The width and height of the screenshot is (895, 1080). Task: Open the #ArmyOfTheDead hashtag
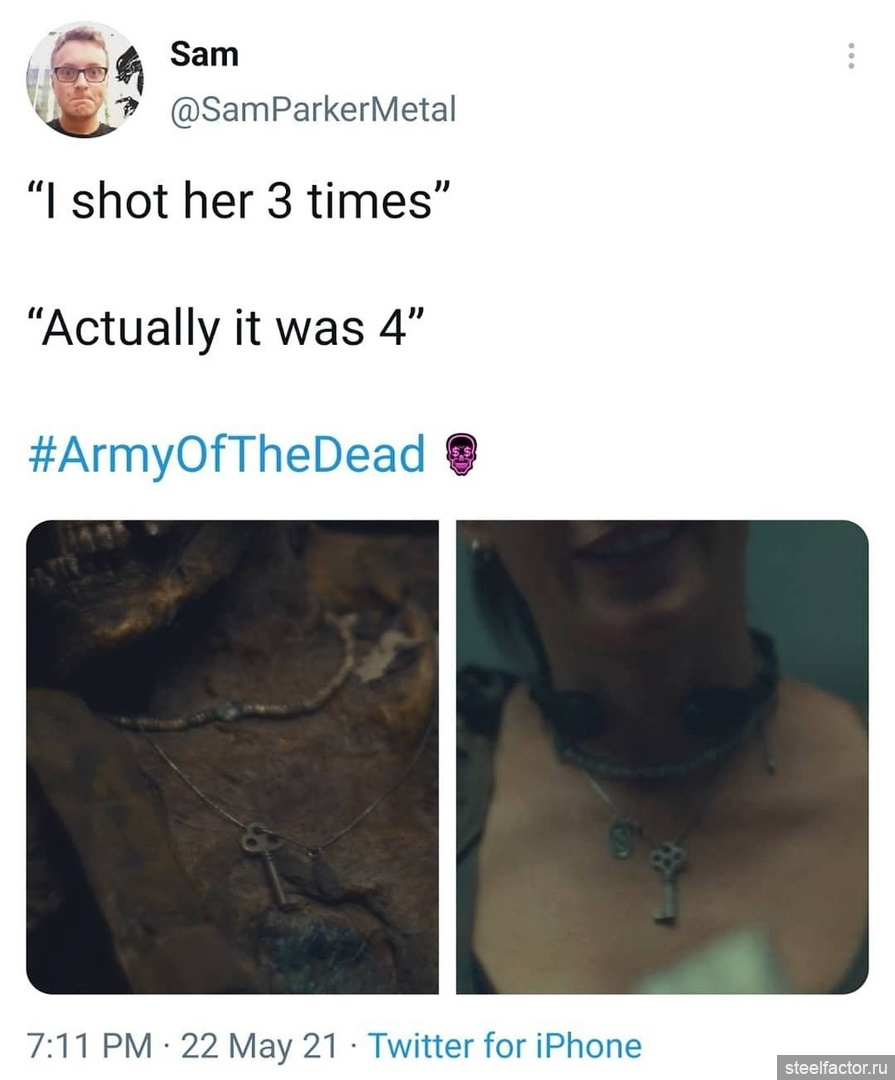click(227, 455)
